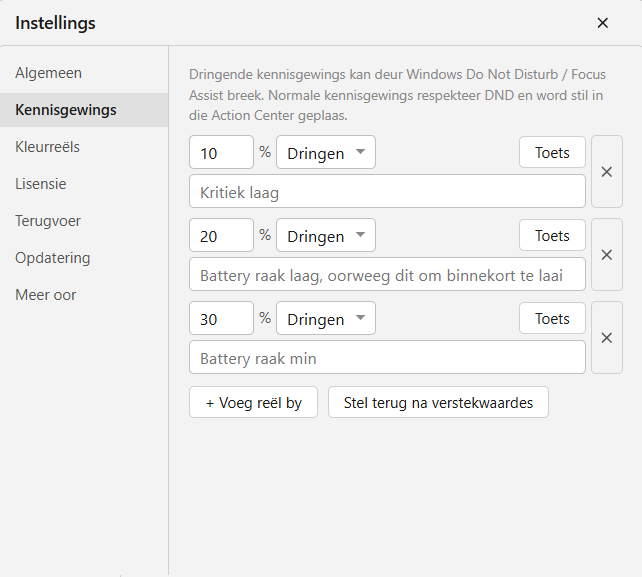Delete the 20% rule with its X icon
Image resolution: width=642 pixels, height=577 pixels.
[x=607, y=255]
